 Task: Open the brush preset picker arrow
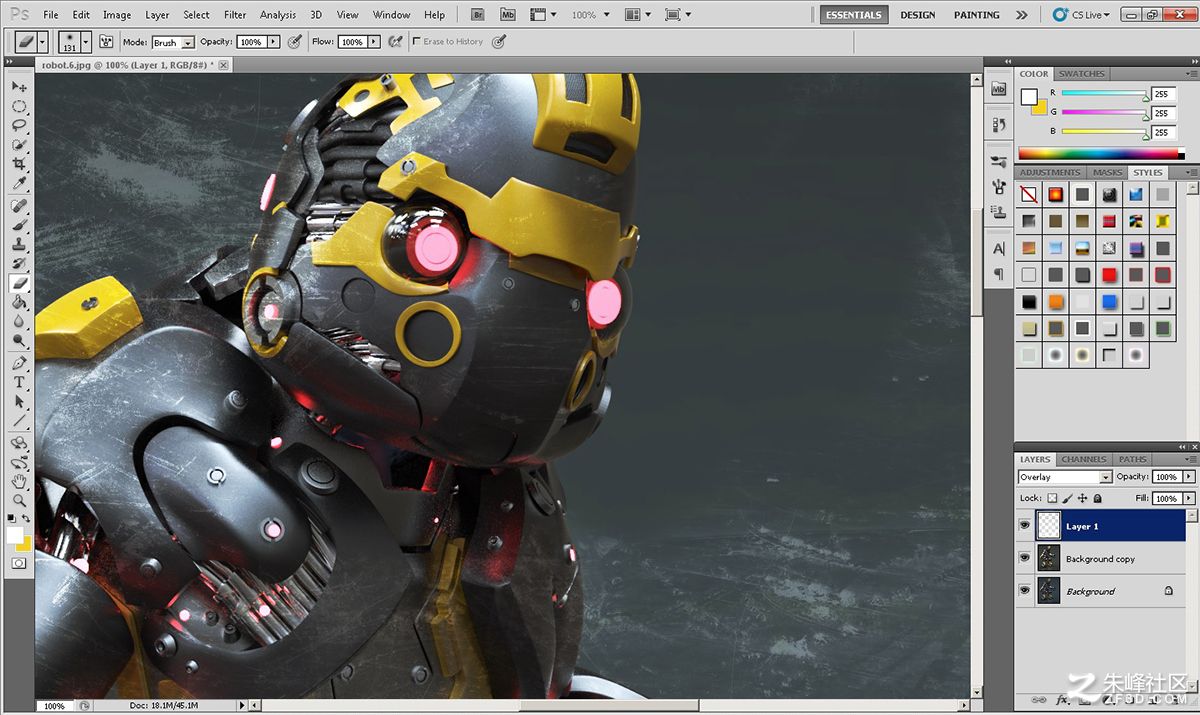coord(86,42)
